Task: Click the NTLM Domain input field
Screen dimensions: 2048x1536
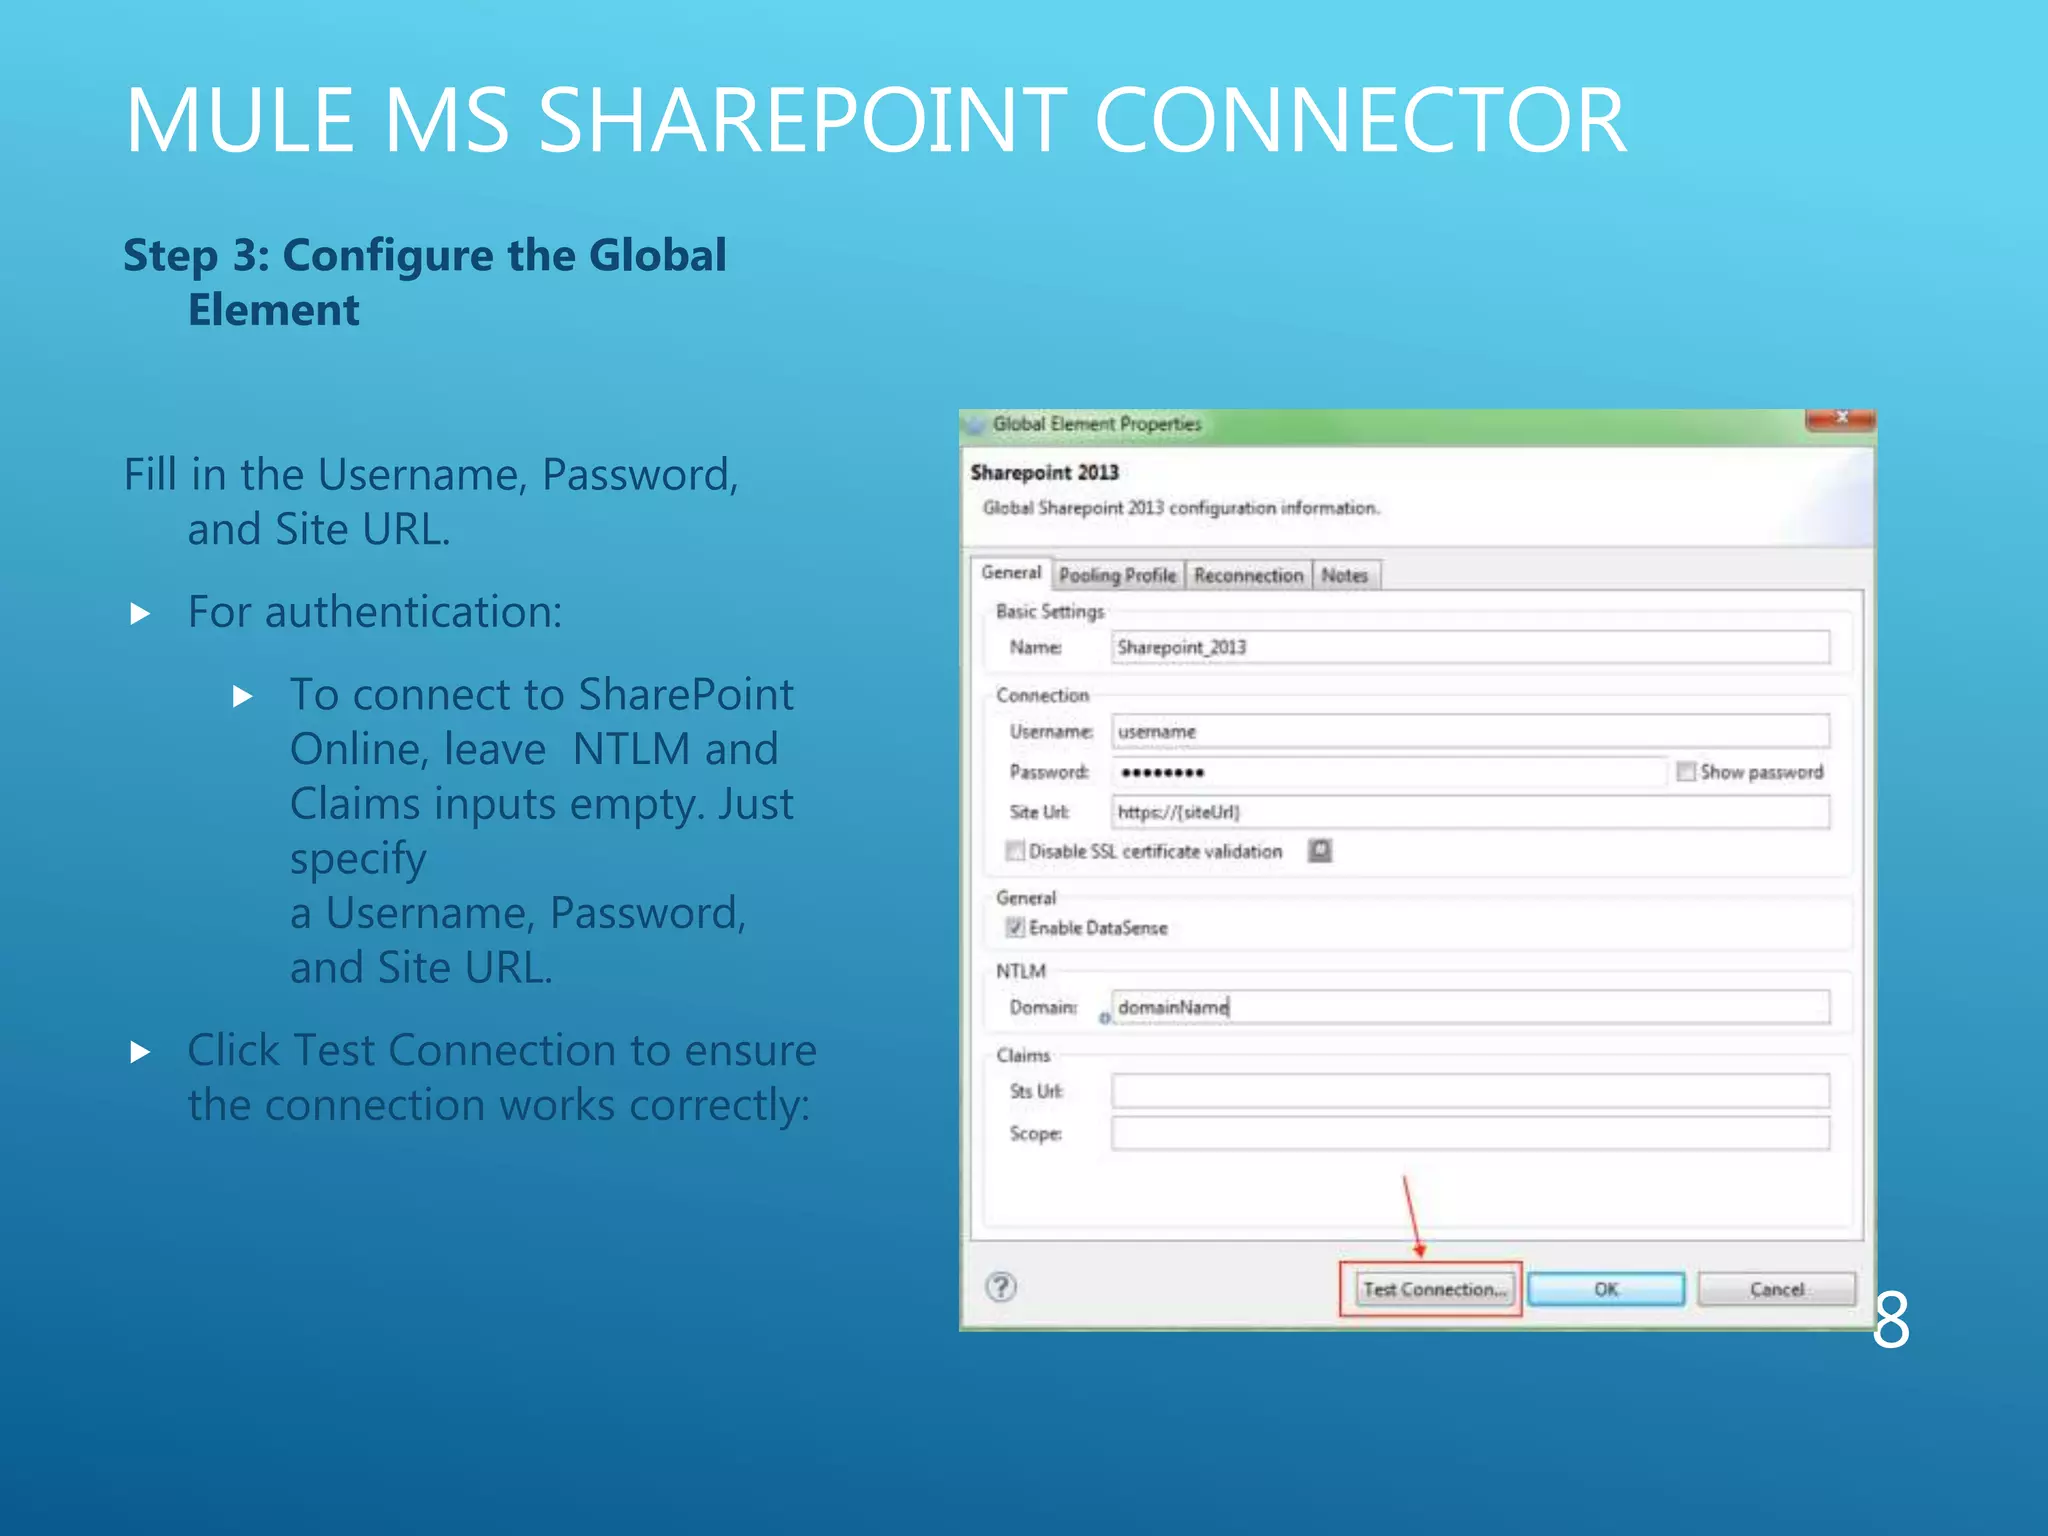Action: pyautogui.click(x=1470, y=1007)
